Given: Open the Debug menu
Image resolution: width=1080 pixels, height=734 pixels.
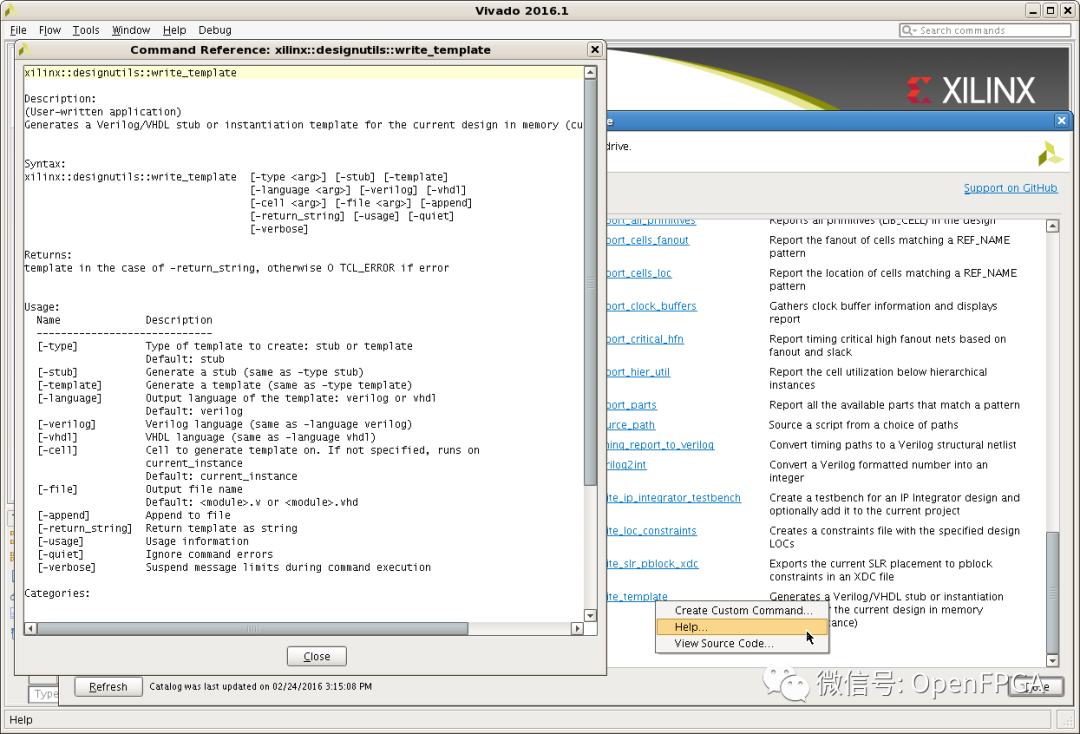Looking at the screenshot, I should click(214, 29).
